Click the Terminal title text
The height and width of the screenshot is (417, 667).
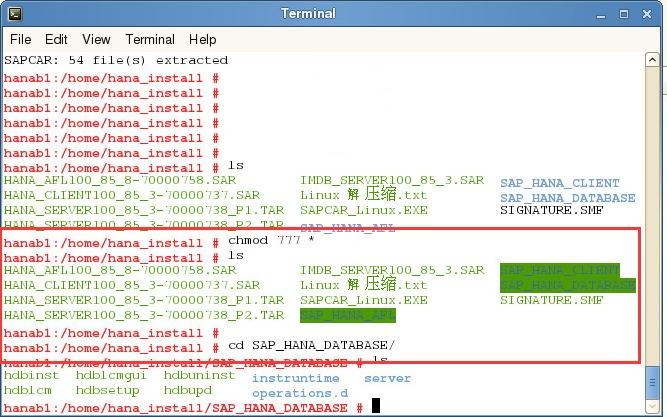coord(308,14)
